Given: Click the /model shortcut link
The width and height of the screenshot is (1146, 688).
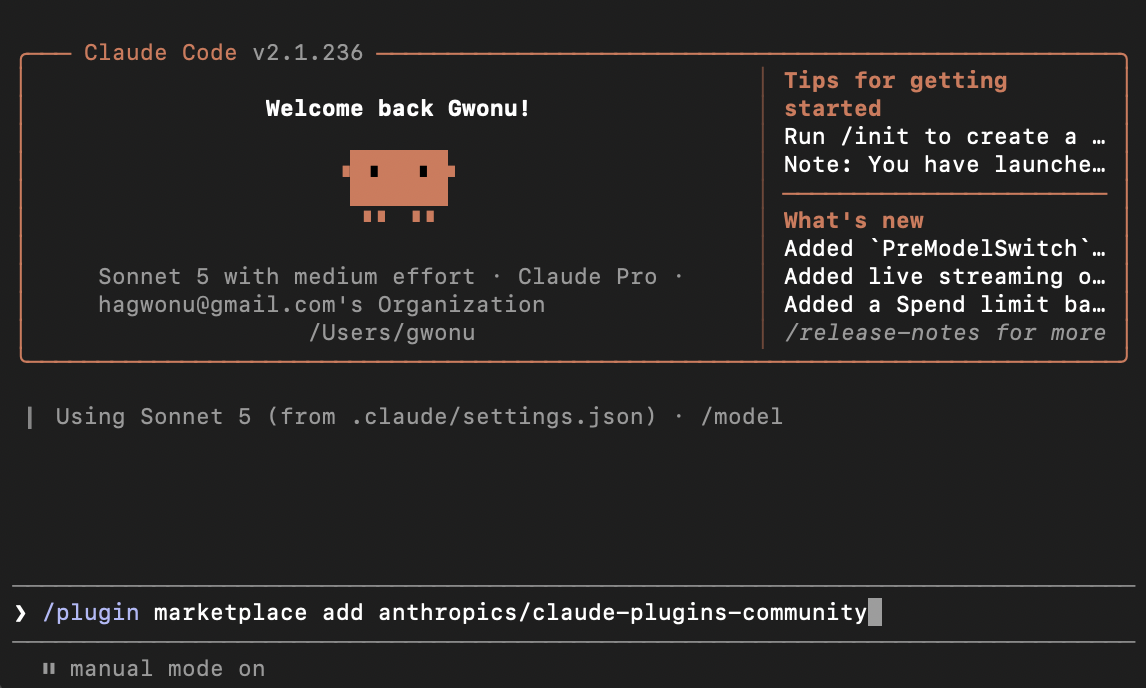Looking at the screenshot, I should [x=741, y=417].
